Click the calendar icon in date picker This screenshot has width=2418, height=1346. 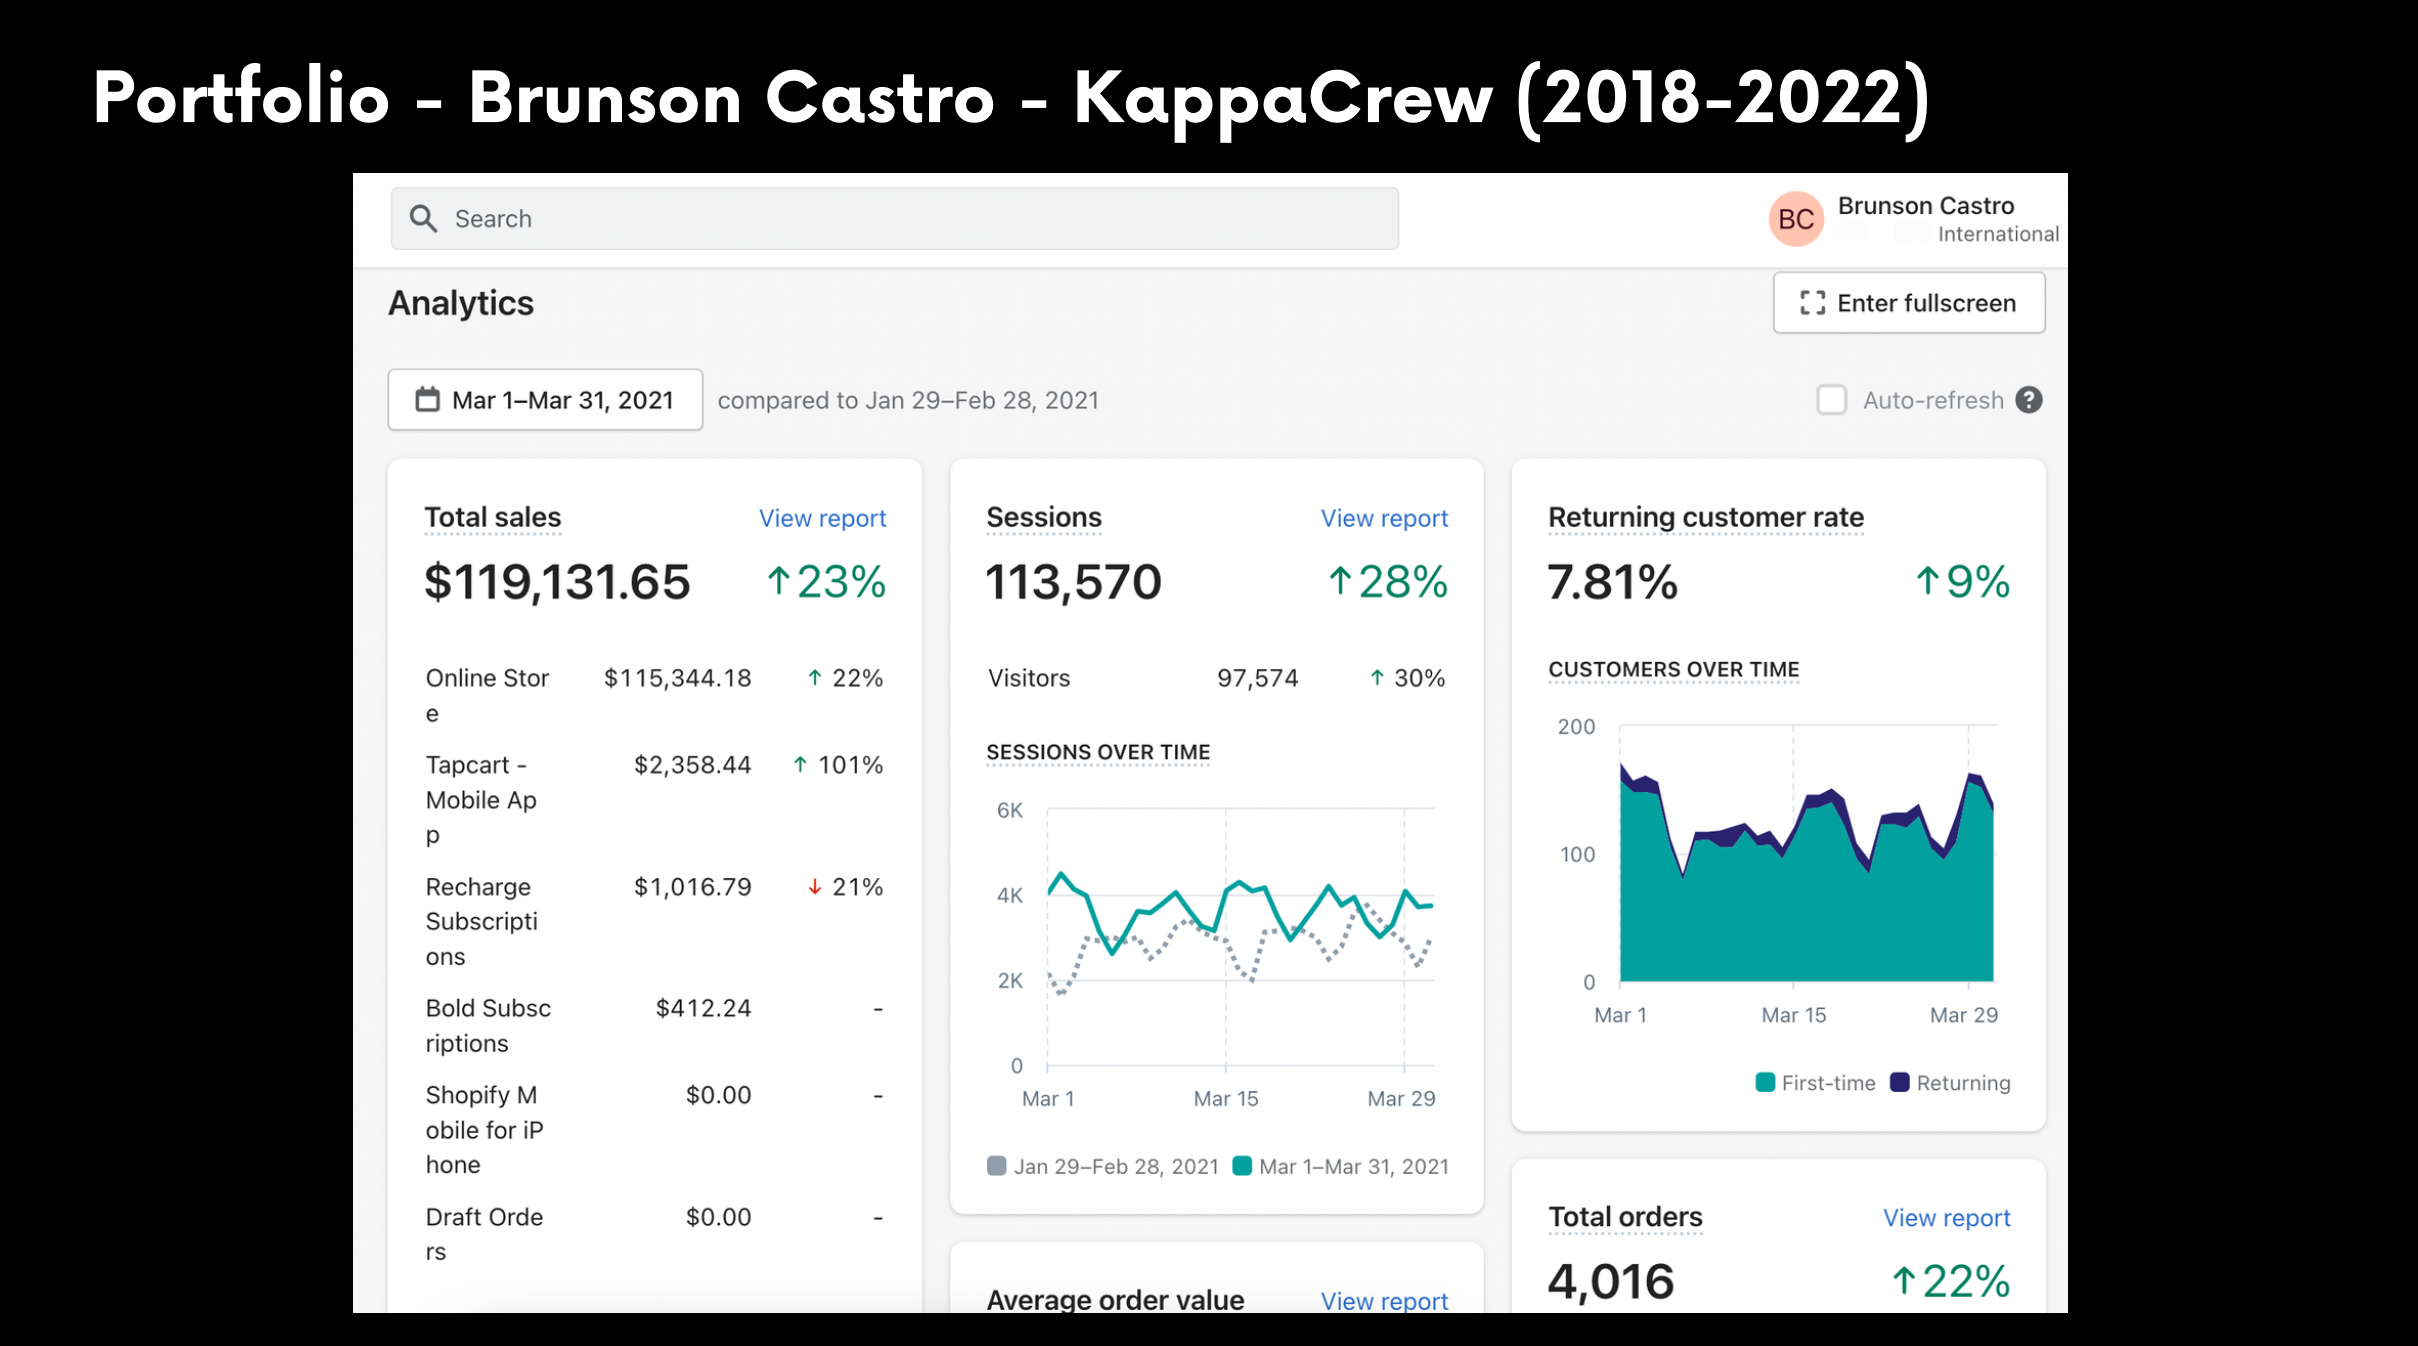[x=428, y=400]
